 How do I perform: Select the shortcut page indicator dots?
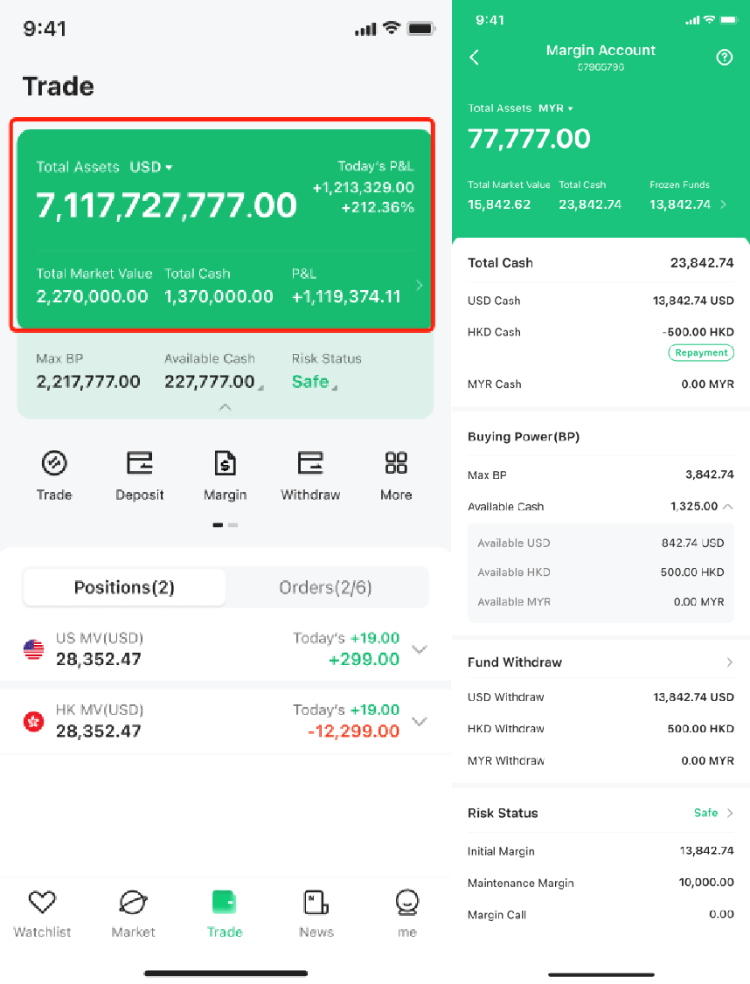coord(225,525)
